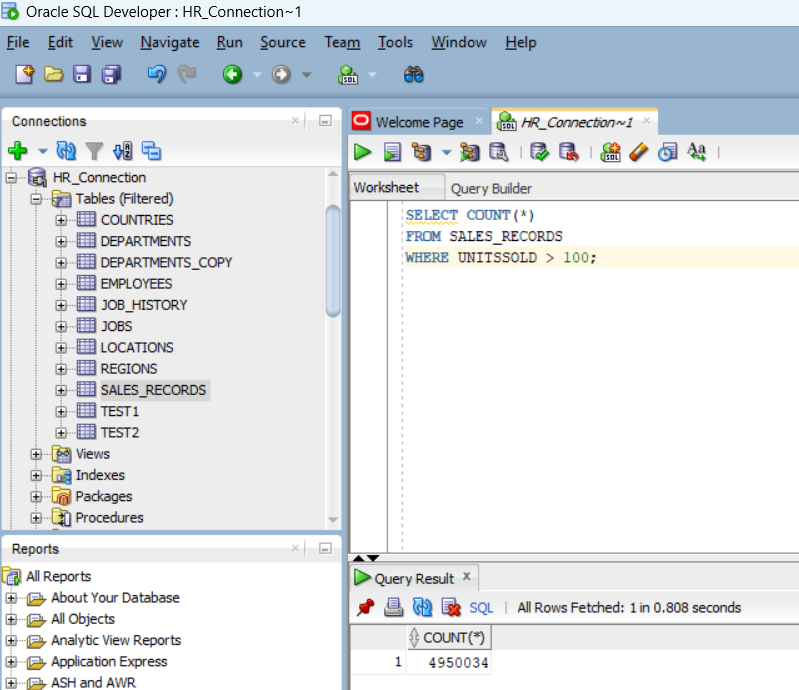Click the To Upper/Lower case Aa icon
The height and width of the screenshot is (690, 799).
[697, 152]
